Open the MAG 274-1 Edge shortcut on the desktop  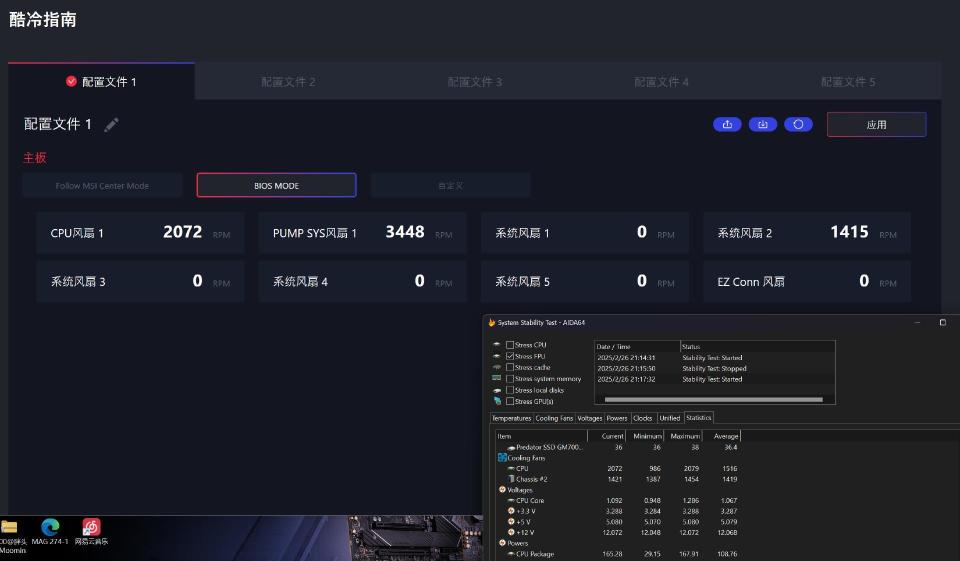point(50,532)
